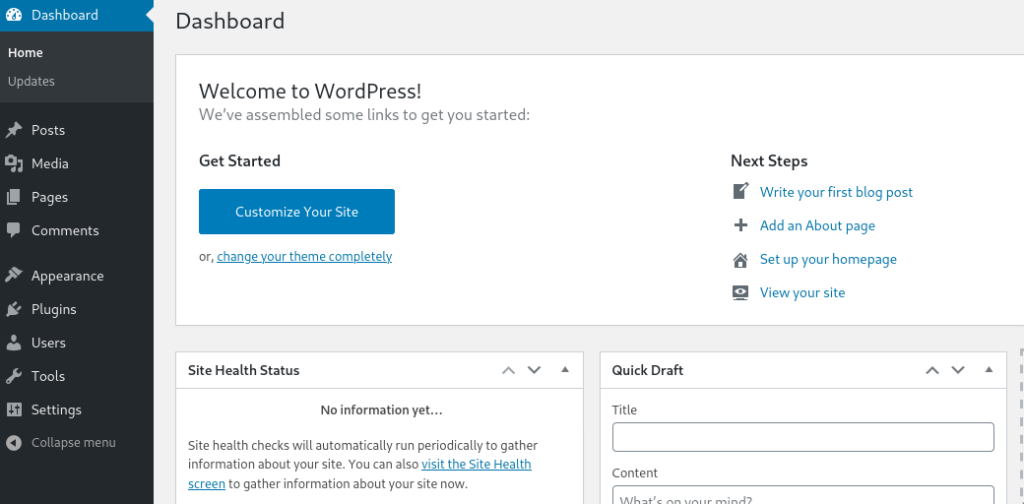Click the Collapse menu arrow icon

tap(14, 443)
